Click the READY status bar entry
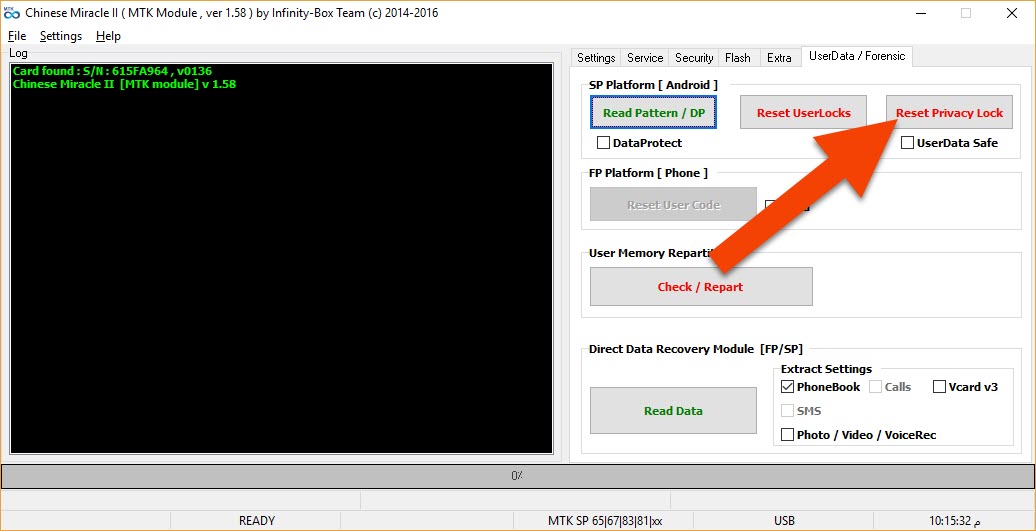Viewport: 1036px width, 531px height. [256, 520]
